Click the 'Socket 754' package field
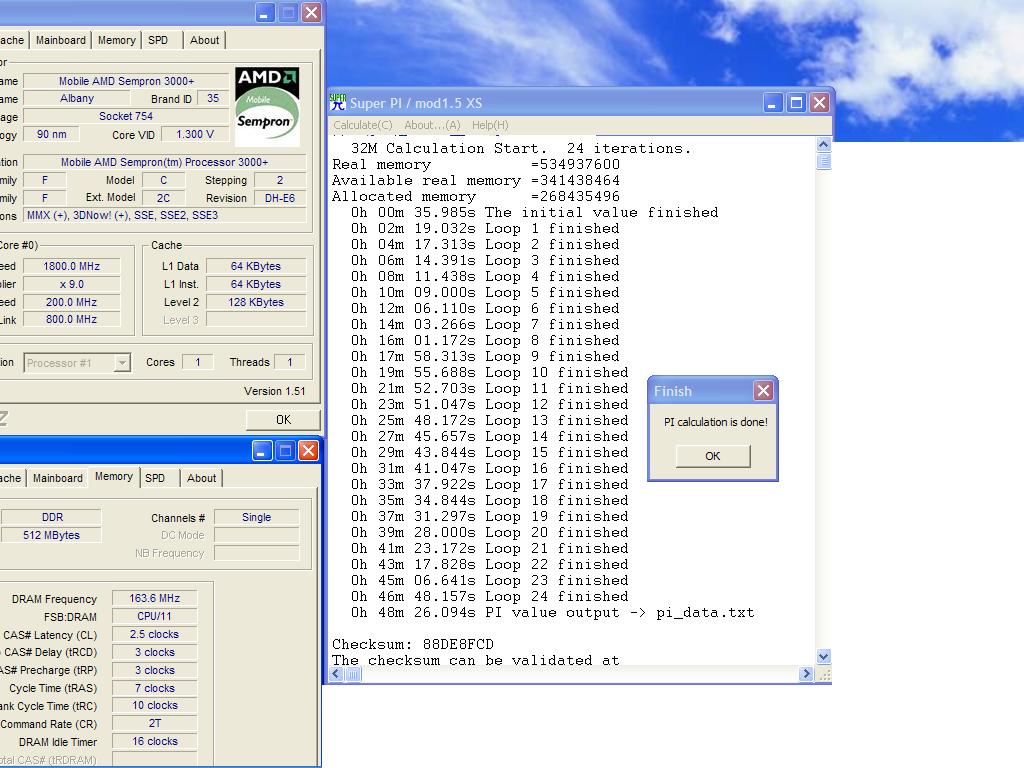This screenshot has height=768, width=1024. tap(126, 116)
